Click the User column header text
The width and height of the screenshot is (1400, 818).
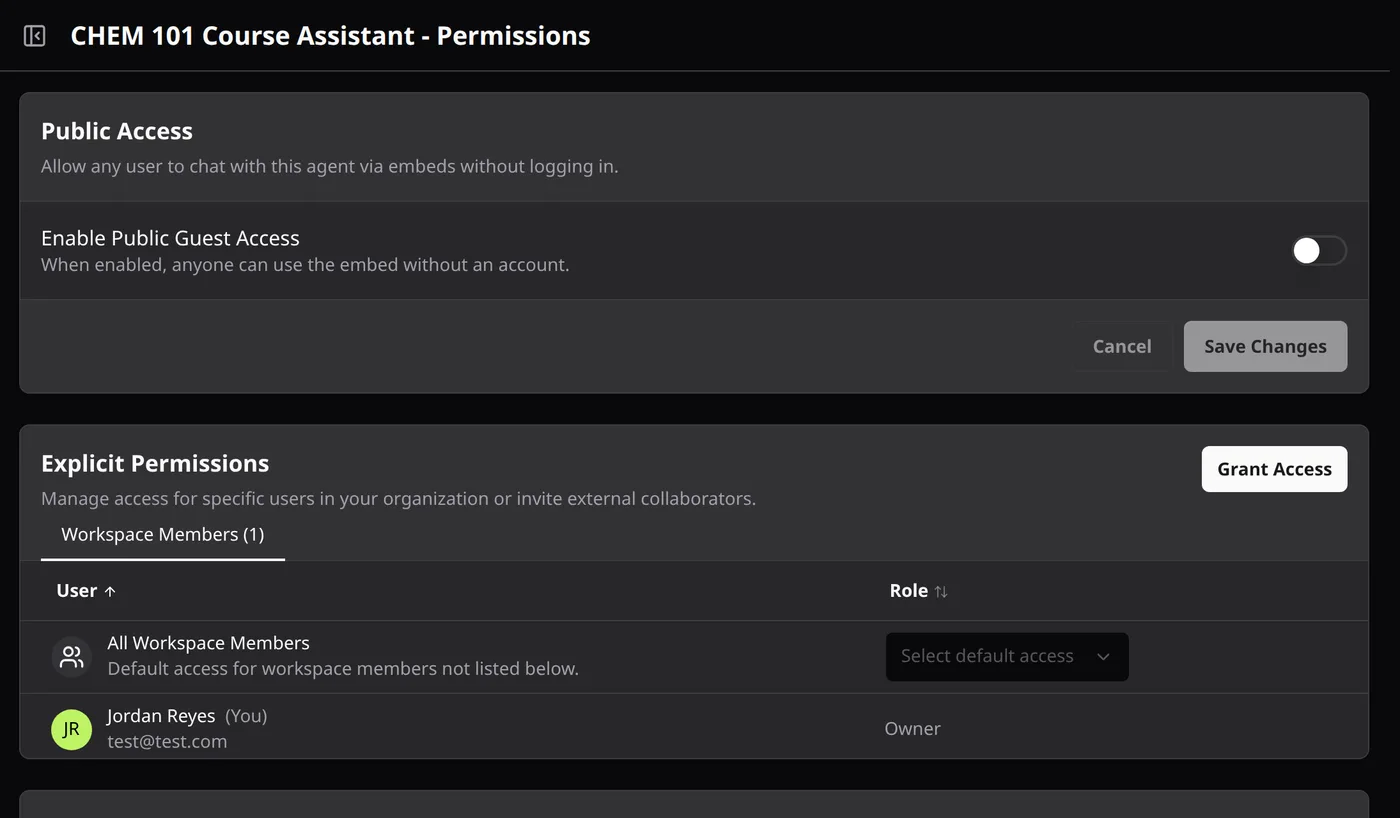pyautogui.click(x=77, y=591)
